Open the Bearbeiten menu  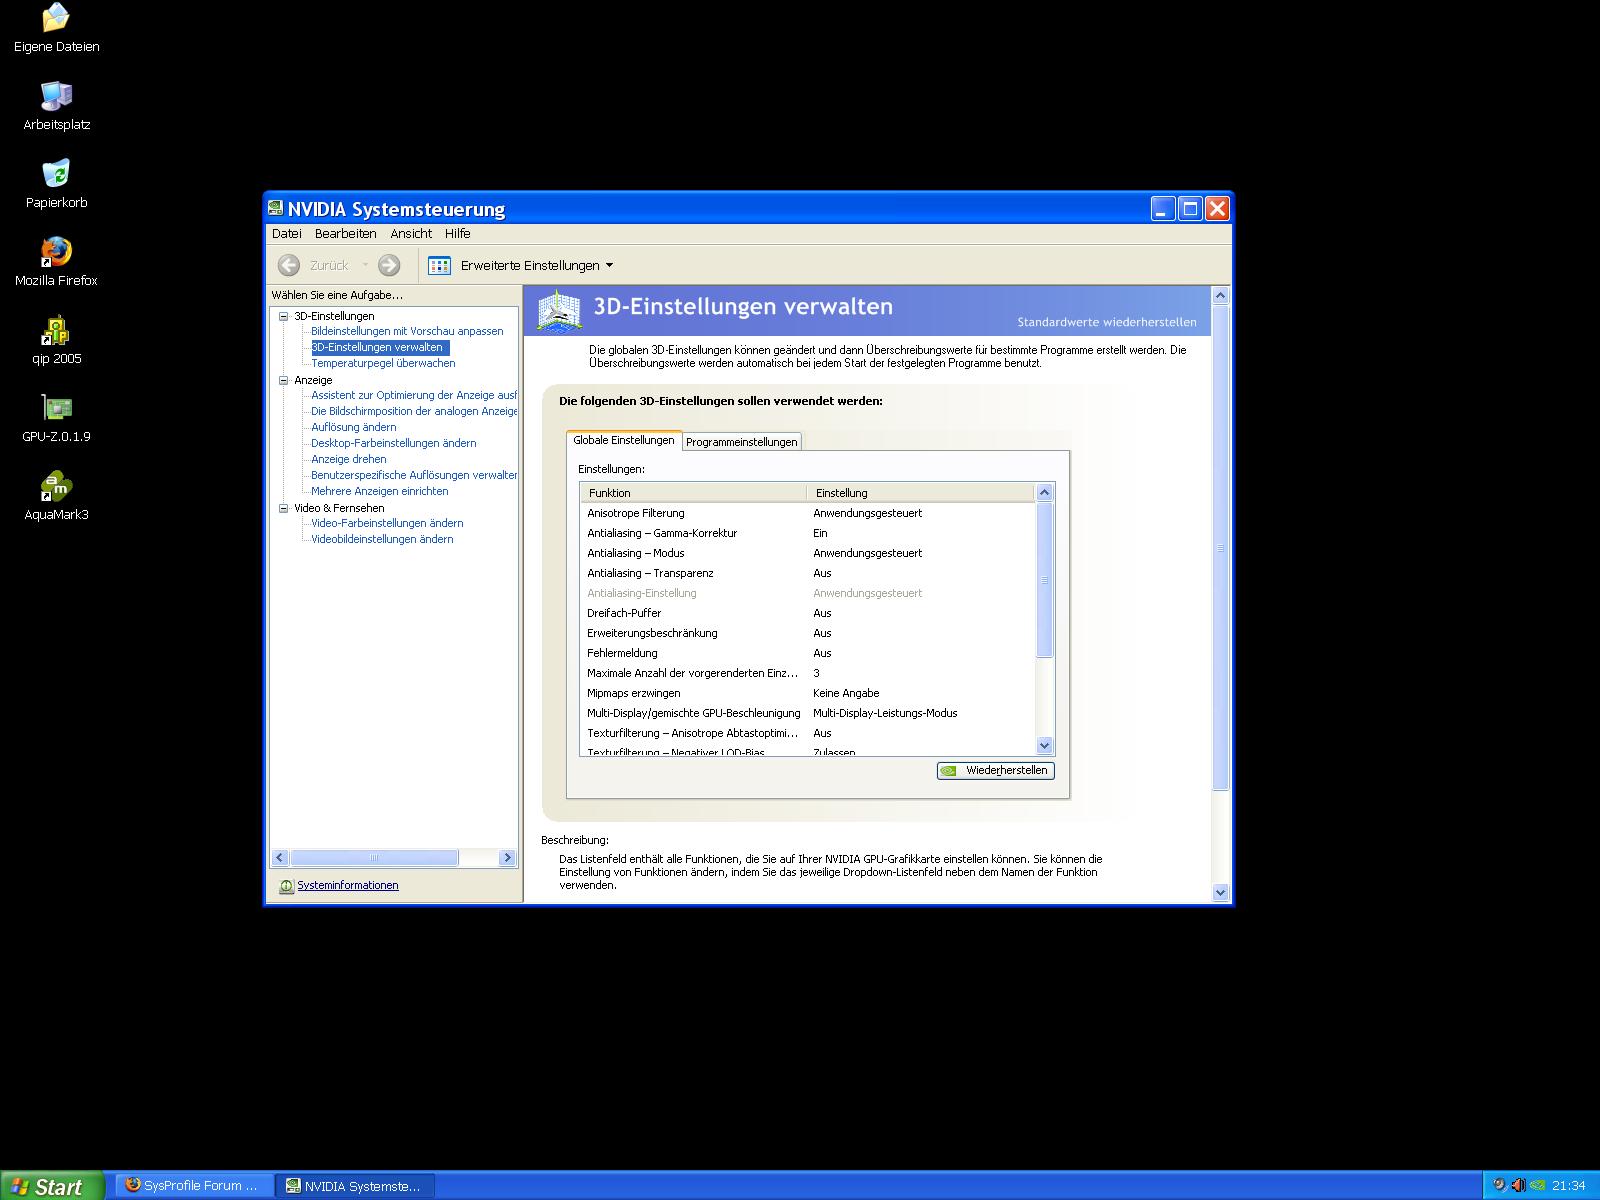pos(345,233)
